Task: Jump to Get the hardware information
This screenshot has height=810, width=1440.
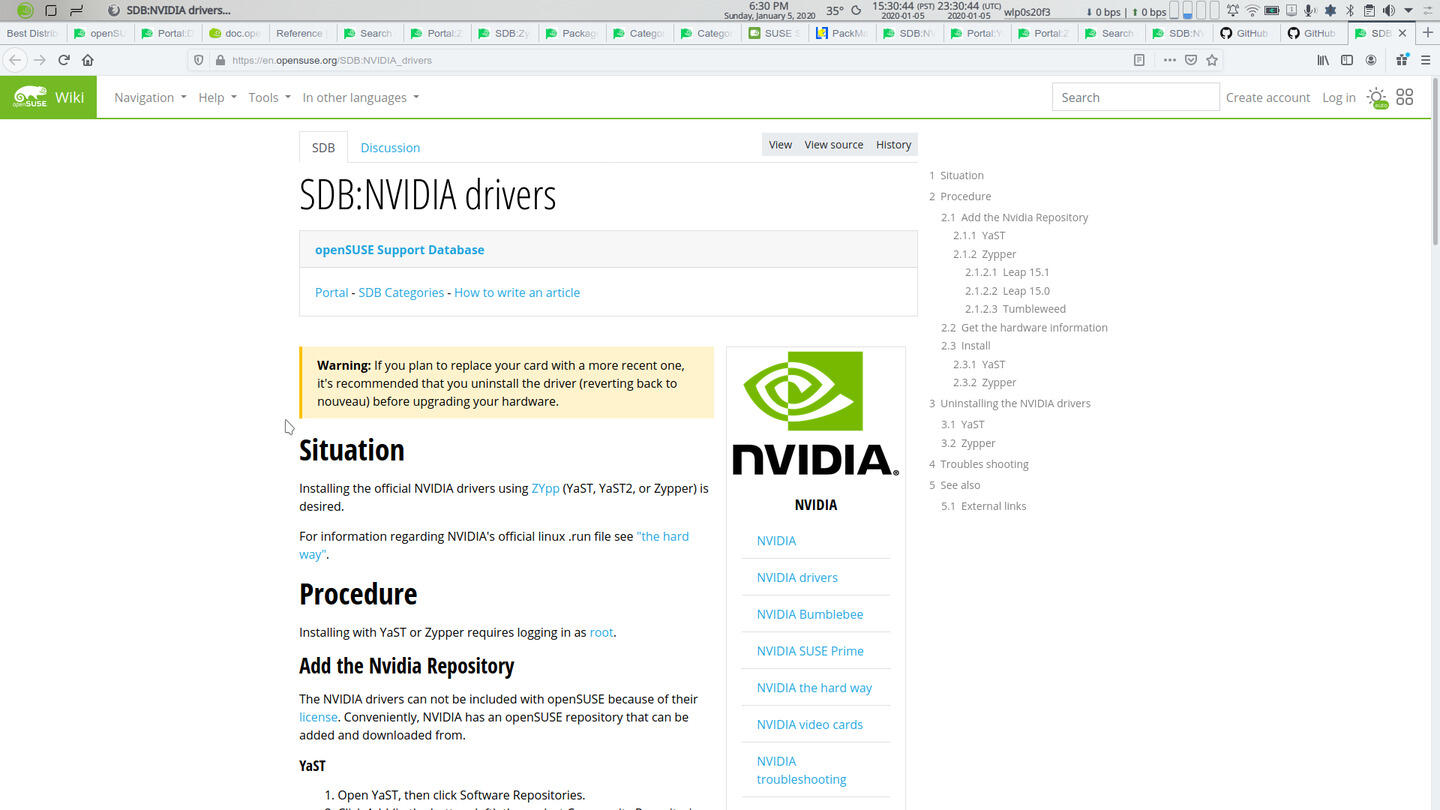Action: (1024, 327)
